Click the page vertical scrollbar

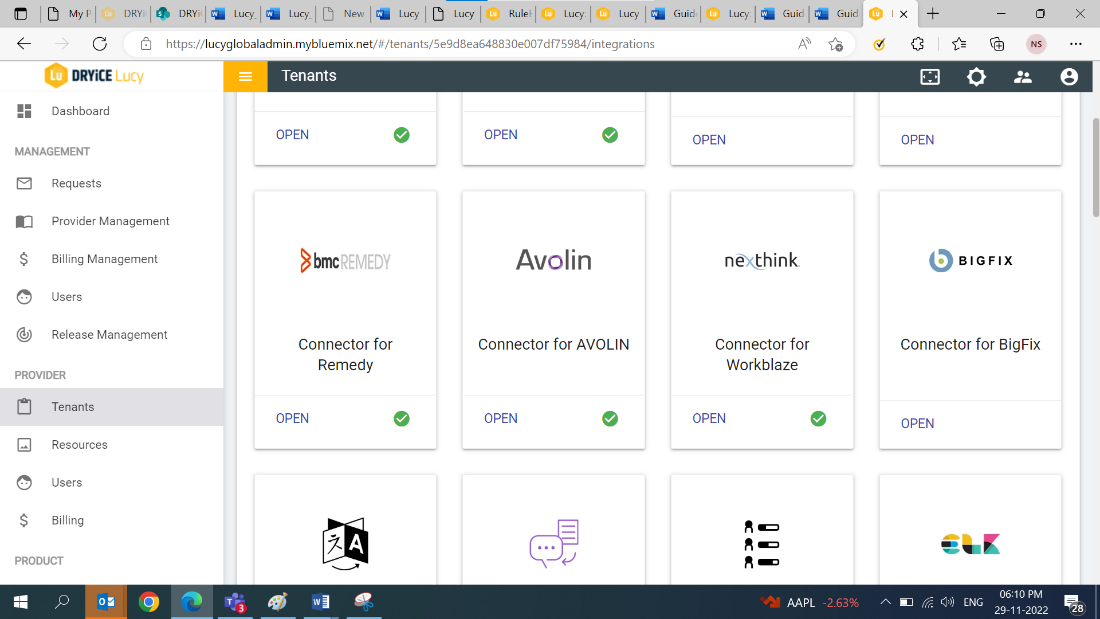coord(1095,168)
